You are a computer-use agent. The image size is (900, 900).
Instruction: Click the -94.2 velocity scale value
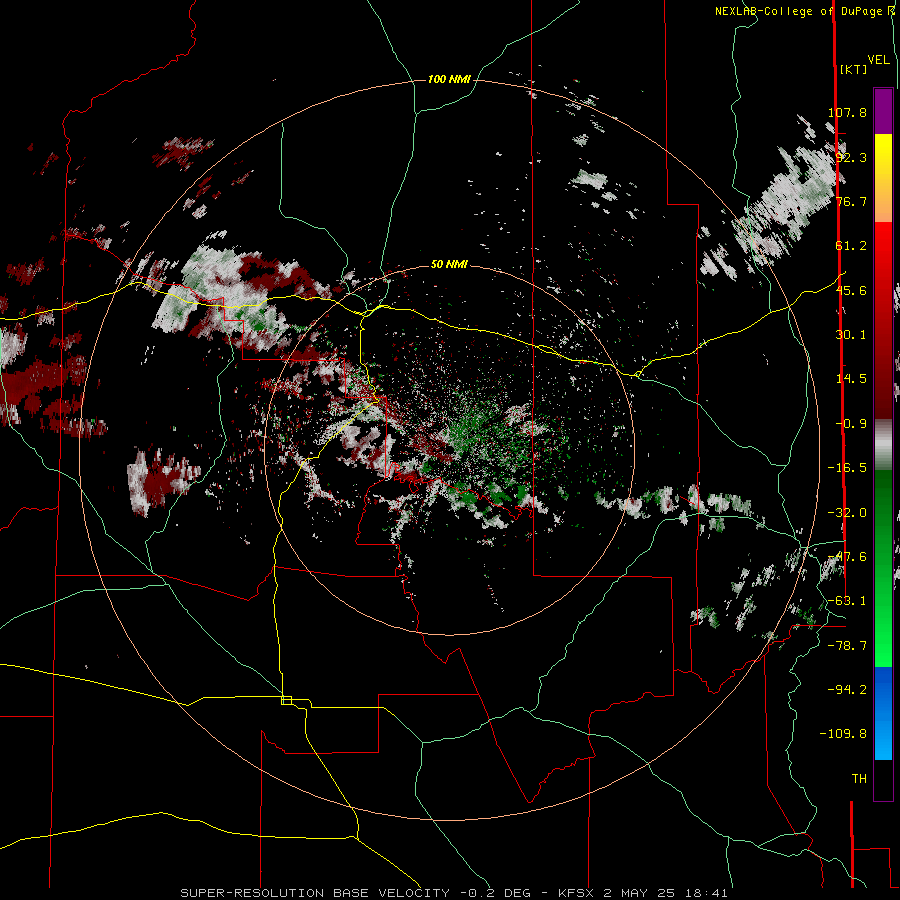click(847, 689)
